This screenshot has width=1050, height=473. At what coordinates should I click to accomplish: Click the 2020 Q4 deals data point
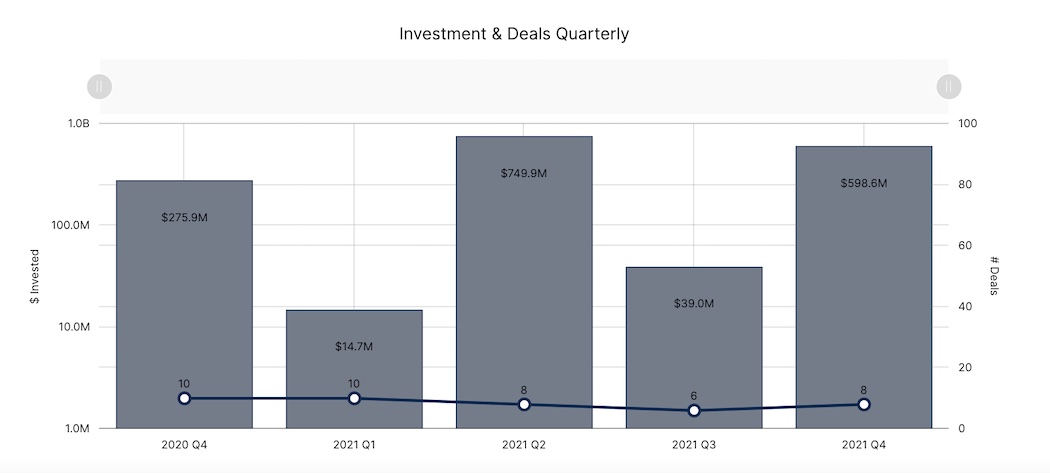(184, 398)
